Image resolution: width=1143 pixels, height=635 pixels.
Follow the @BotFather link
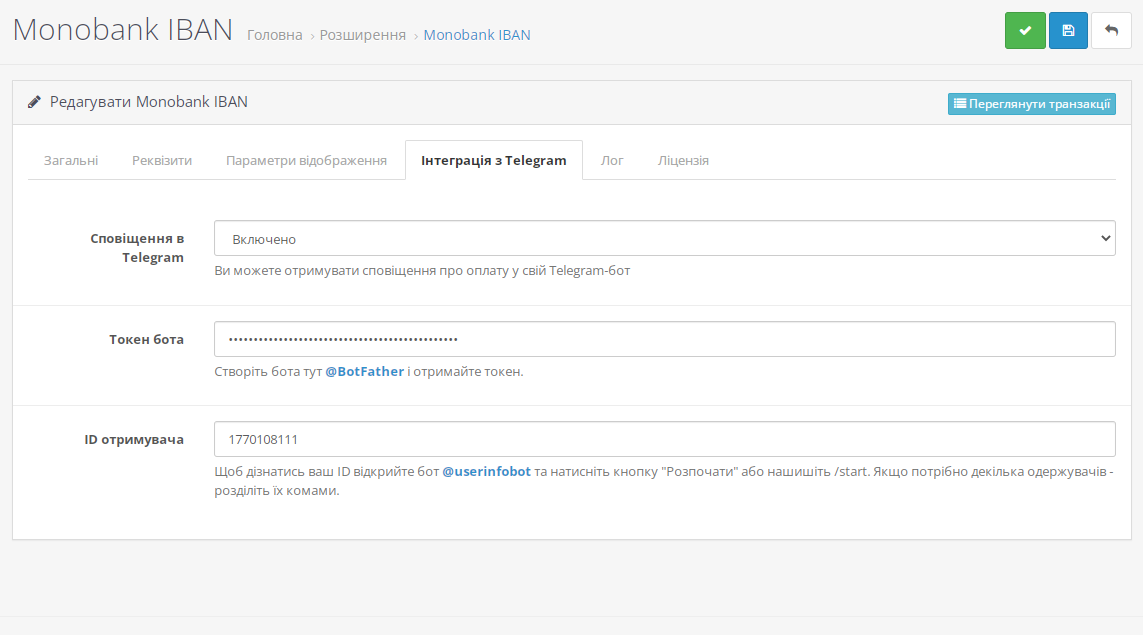[x=364, y=372]
